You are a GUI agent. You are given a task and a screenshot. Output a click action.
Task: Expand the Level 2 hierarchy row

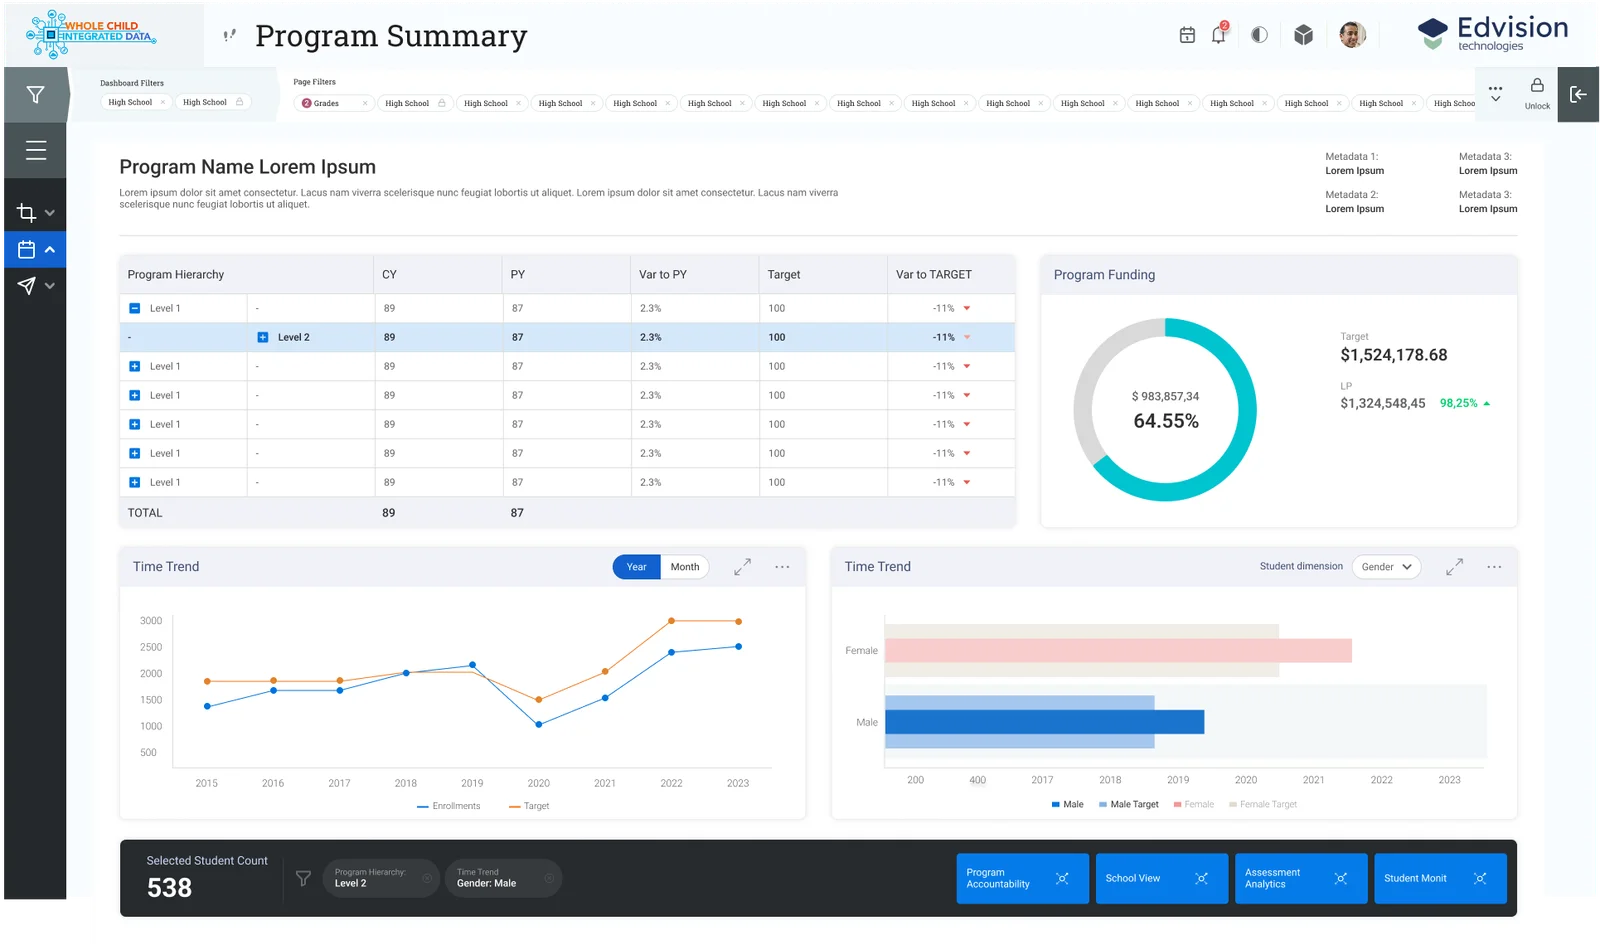click(x=263, y=337)
